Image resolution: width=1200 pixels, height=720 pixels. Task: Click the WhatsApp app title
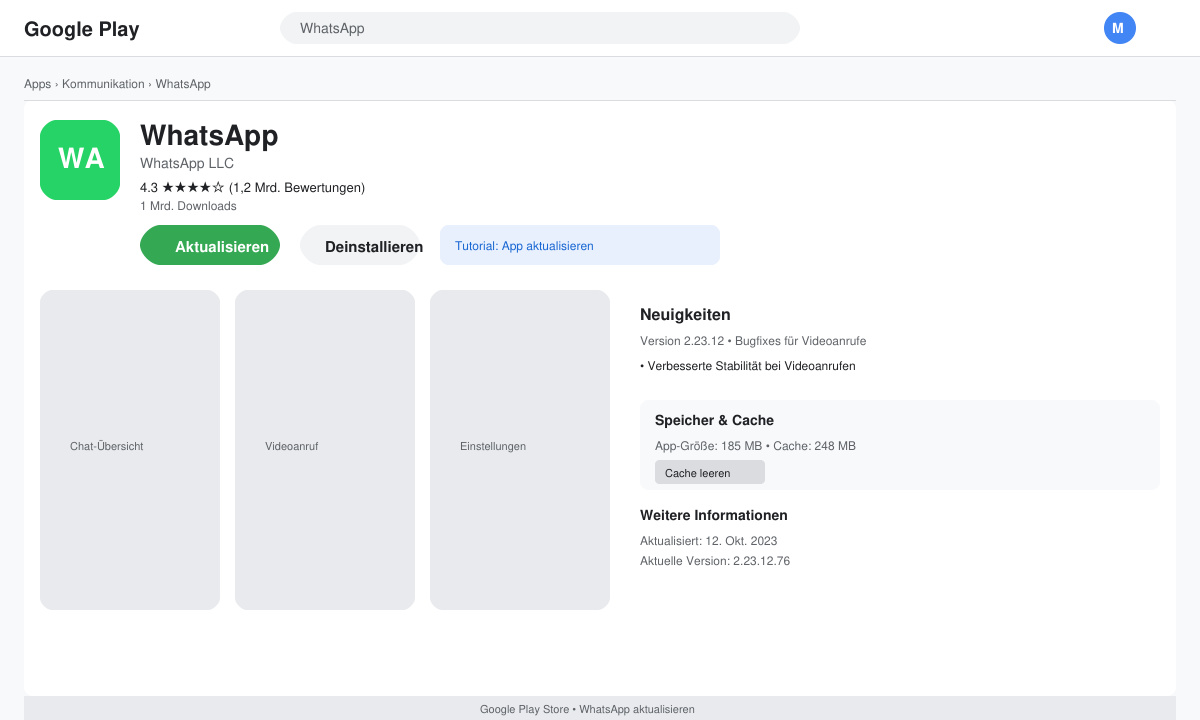coord(209,135)
